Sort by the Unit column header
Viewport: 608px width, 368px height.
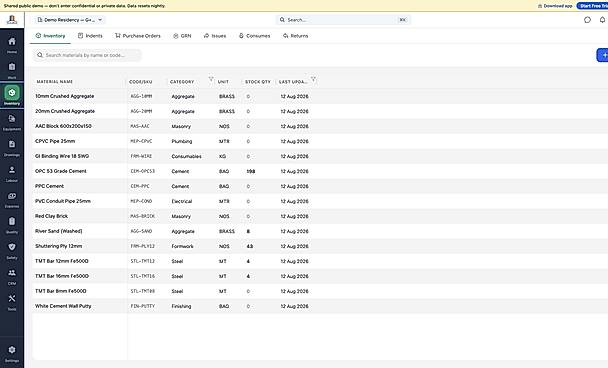(x=223, y=82)
